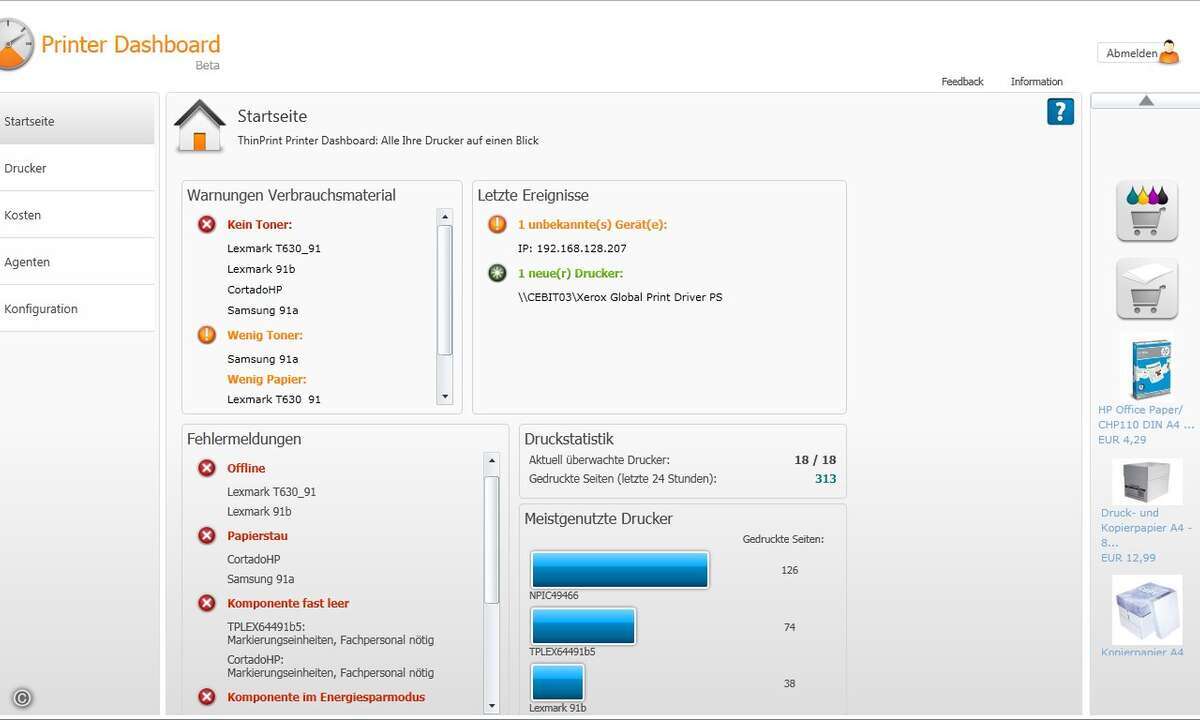Click the red error icon next to Papierstau
The image size is (1200, 720).
click(207, 536)
